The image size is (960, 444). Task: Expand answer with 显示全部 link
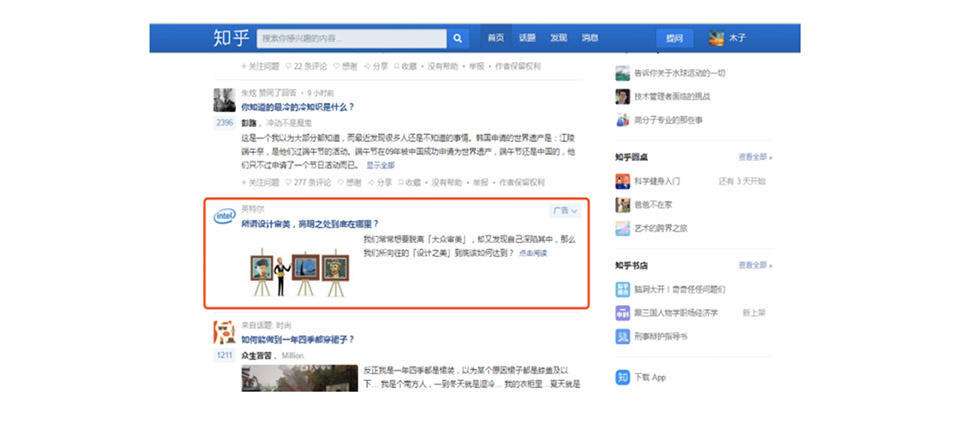pyautogui.click(x=380, y=165)
